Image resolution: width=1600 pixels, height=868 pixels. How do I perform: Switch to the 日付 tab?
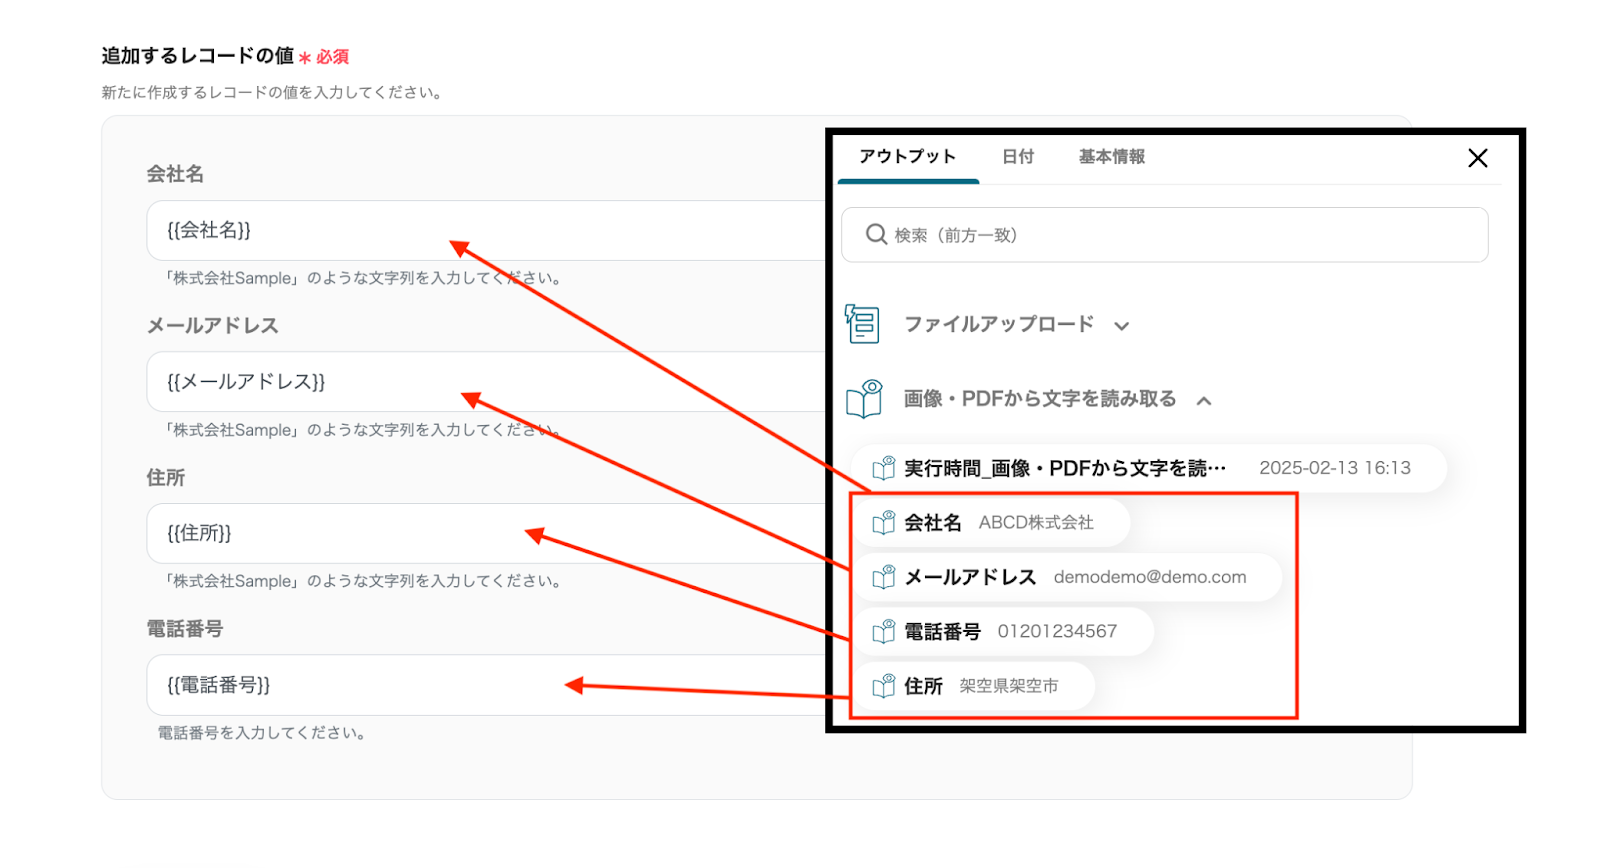coord(1017,157)
